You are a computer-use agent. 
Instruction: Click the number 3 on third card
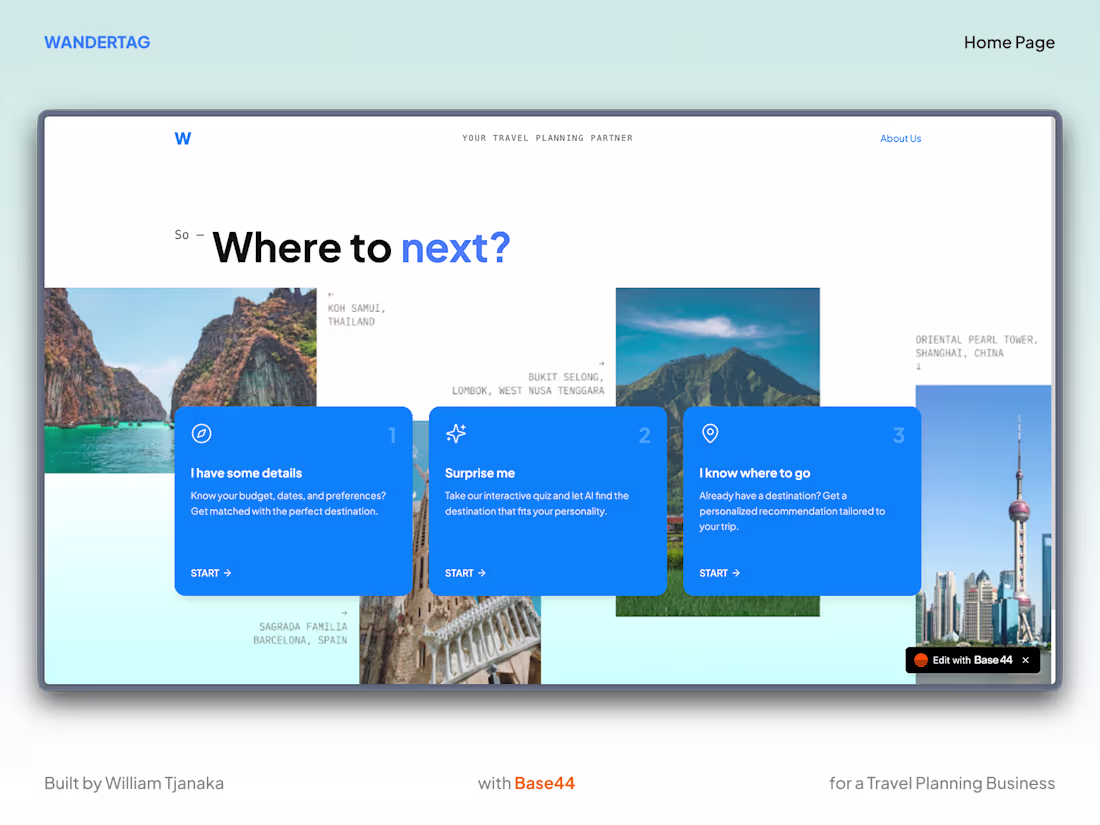(899, 436)
